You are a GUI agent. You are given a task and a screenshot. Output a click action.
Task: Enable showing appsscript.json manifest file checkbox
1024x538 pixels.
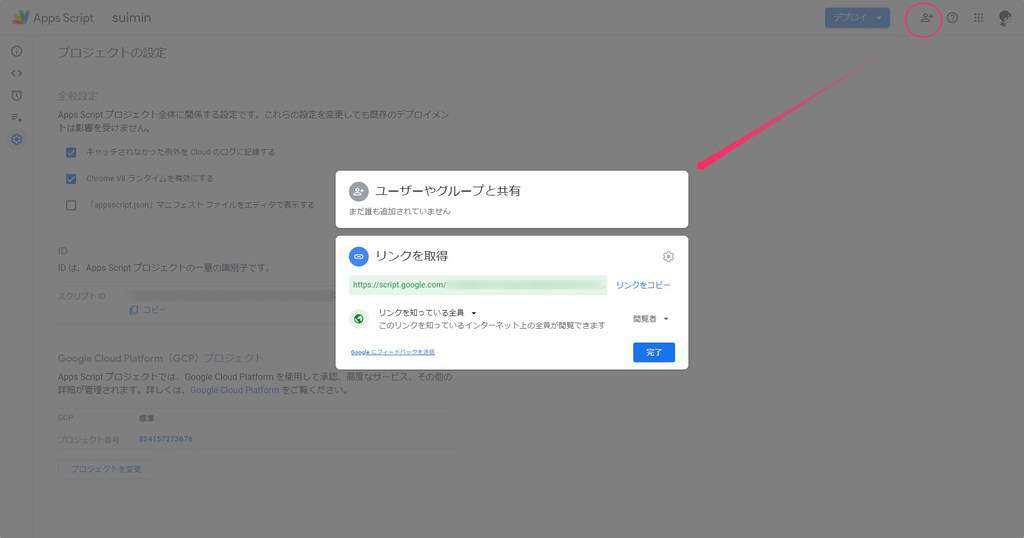[71, 205]
